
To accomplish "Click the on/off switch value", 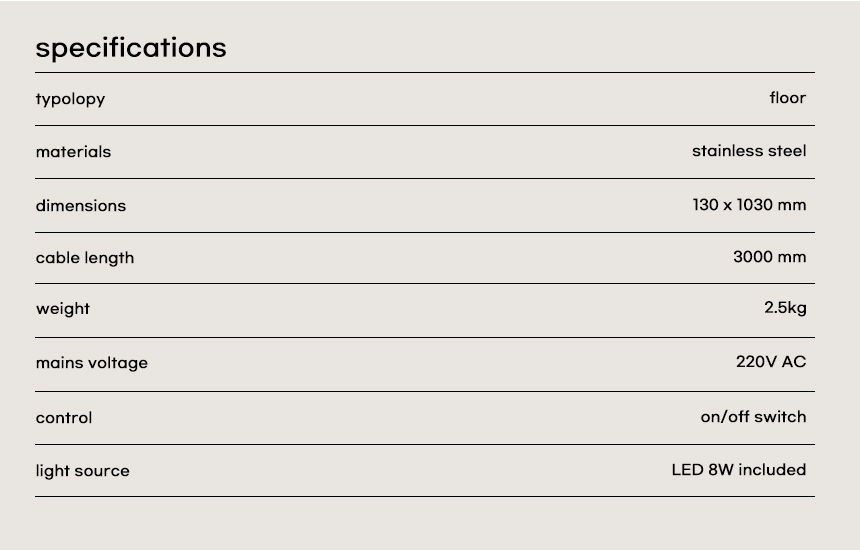I will coord(753,417).
